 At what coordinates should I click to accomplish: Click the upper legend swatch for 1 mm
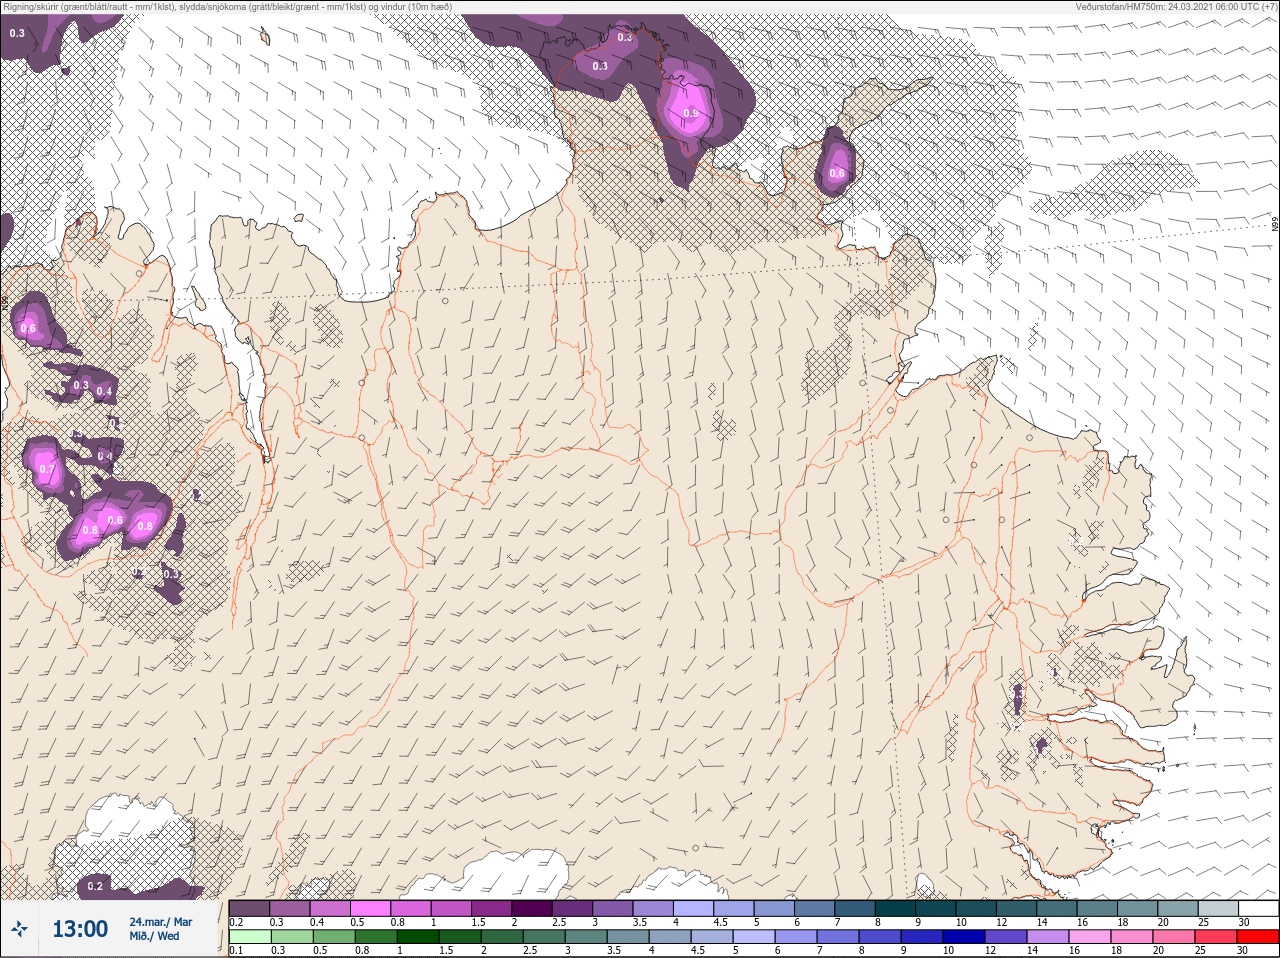click(451, 908)
